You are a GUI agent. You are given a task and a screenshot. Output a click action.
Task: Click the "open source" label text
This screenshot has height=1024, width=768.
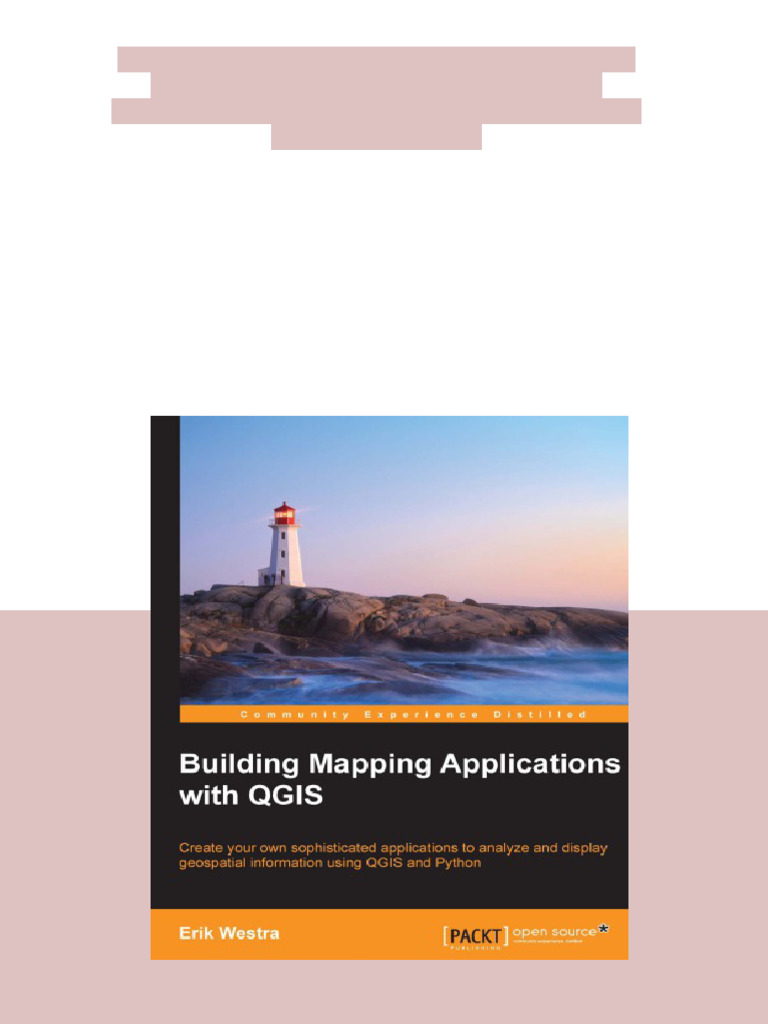tap(554, 931)
